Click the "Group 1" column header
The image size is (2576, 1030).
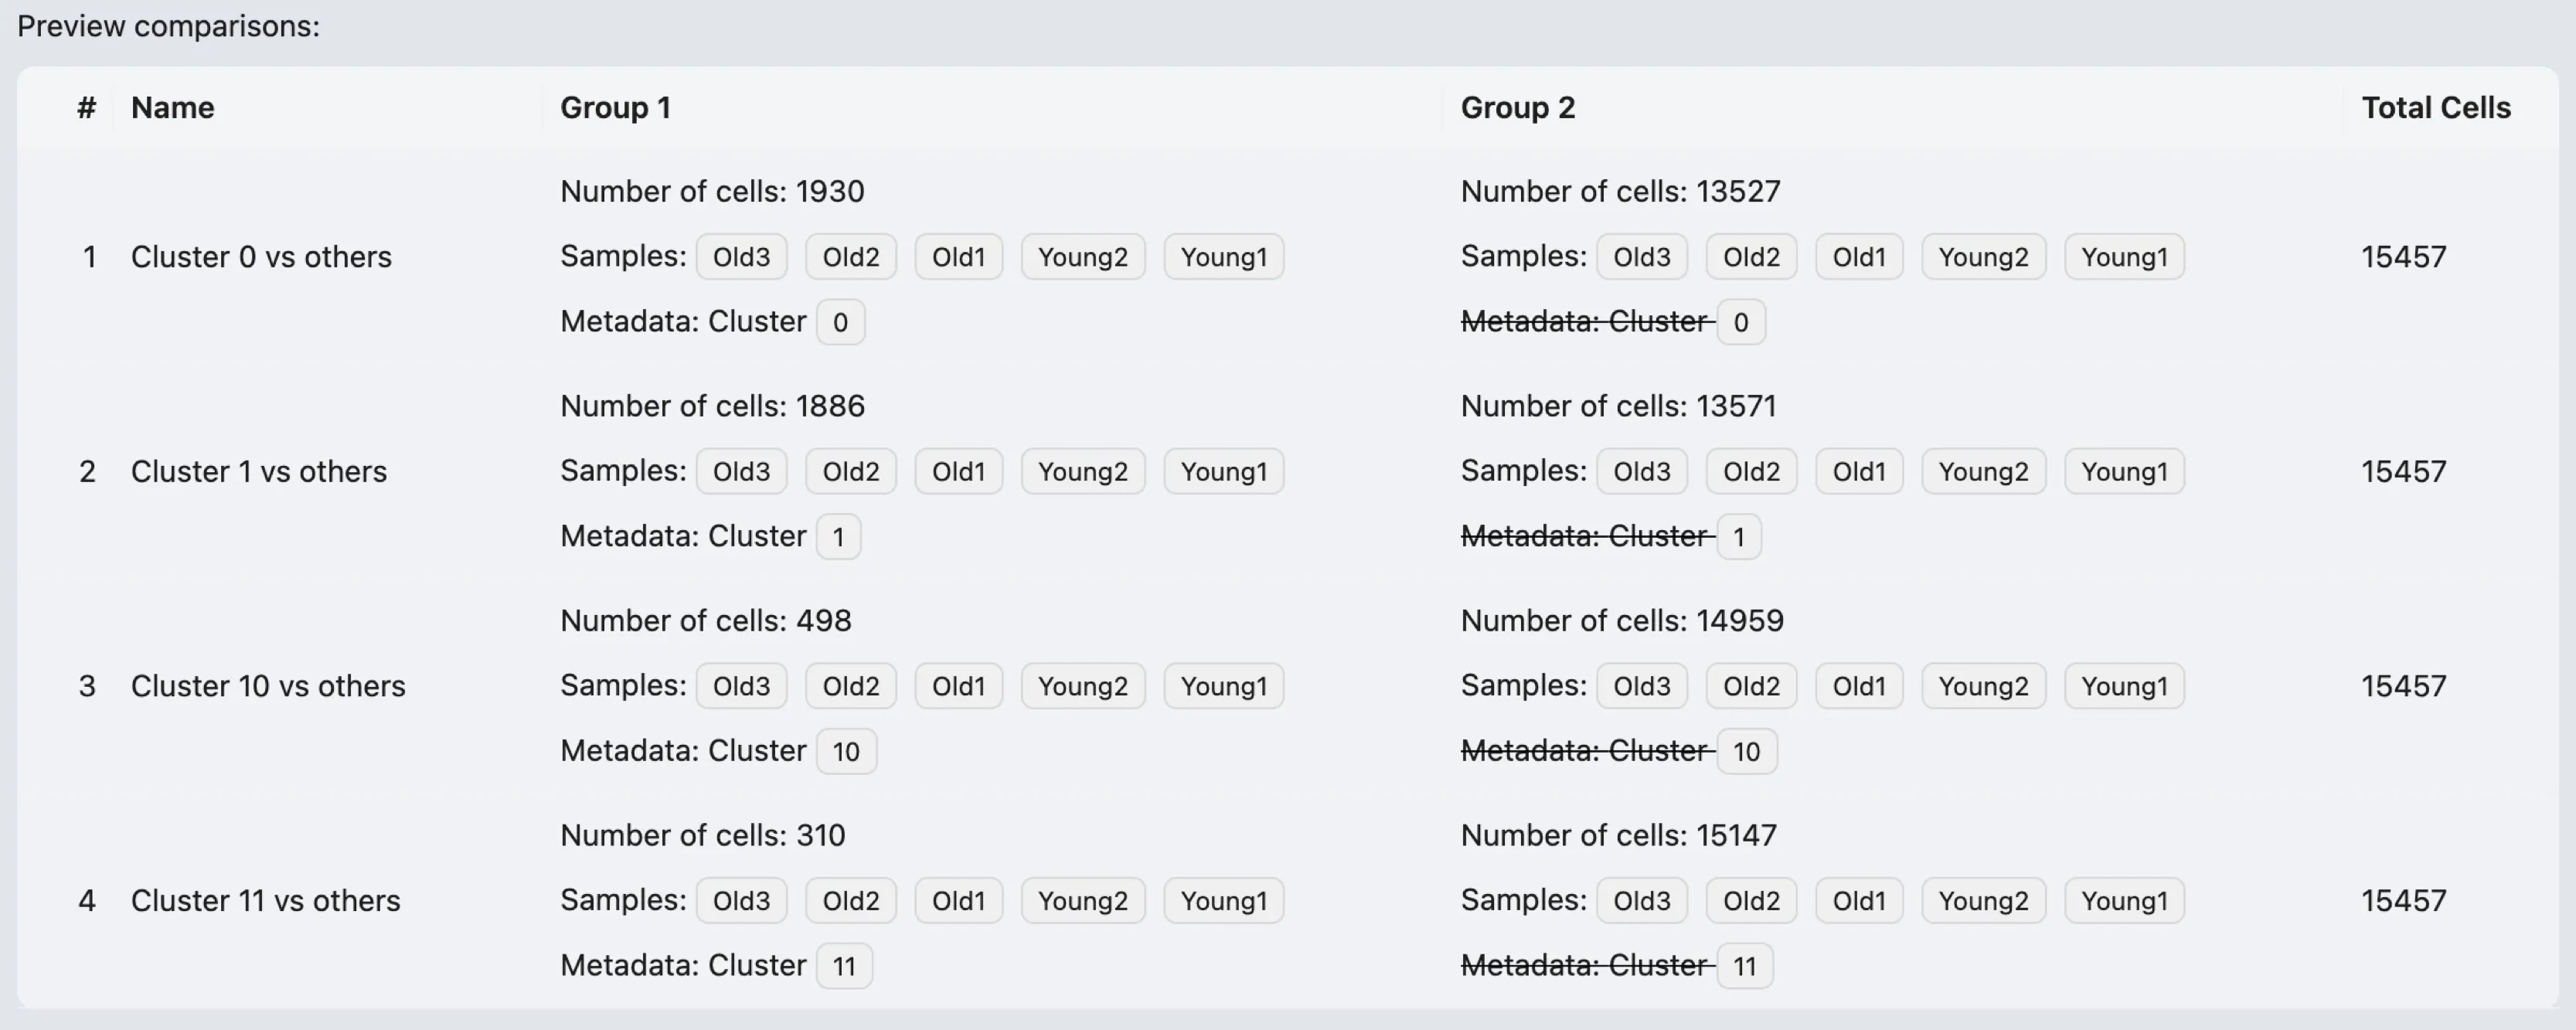615,108
